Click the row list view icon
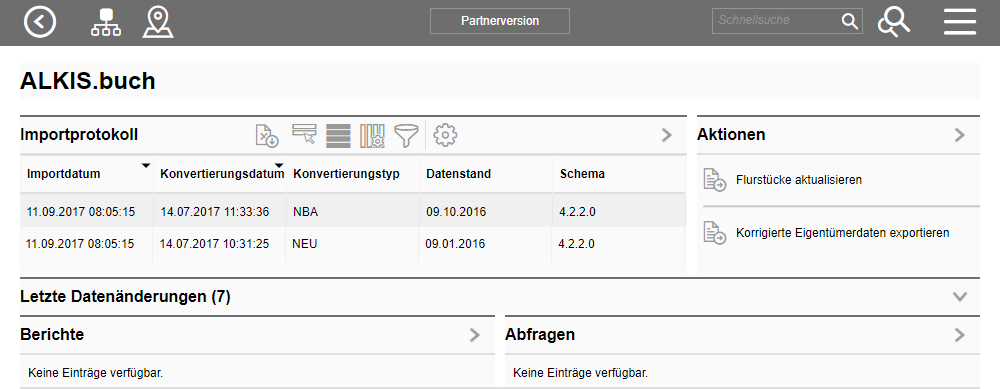 339,136
